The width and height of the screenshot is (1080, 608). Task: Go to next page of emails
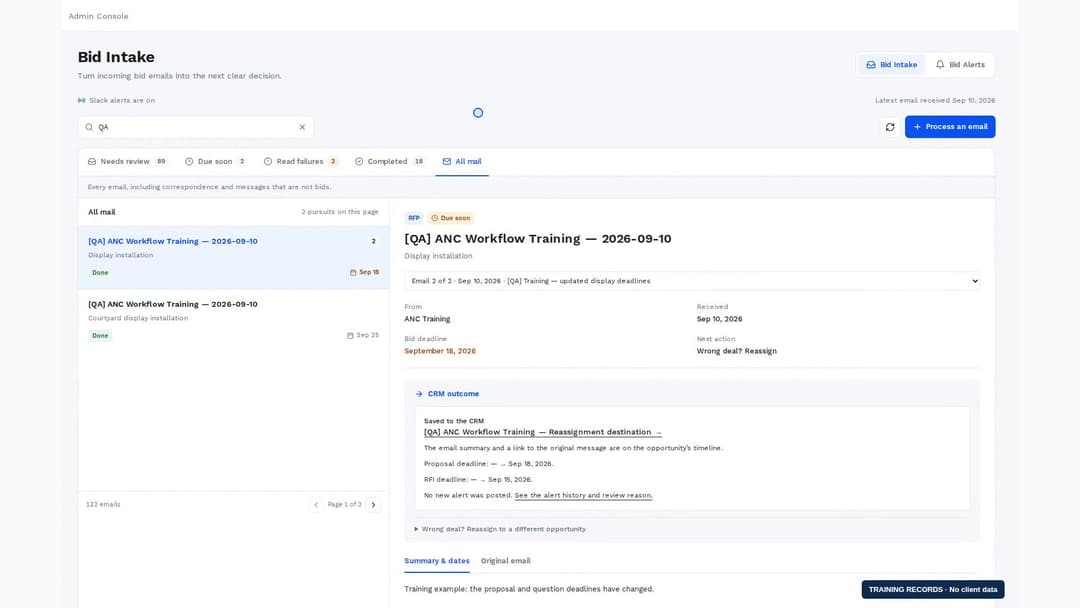(x=373, y=505)
